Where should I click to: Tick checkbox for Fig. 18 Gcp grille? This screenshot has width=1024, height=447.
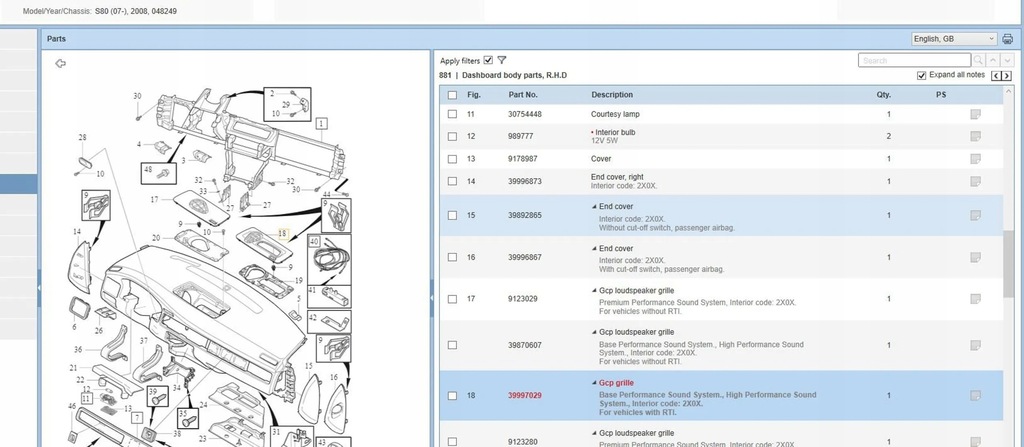453,395
